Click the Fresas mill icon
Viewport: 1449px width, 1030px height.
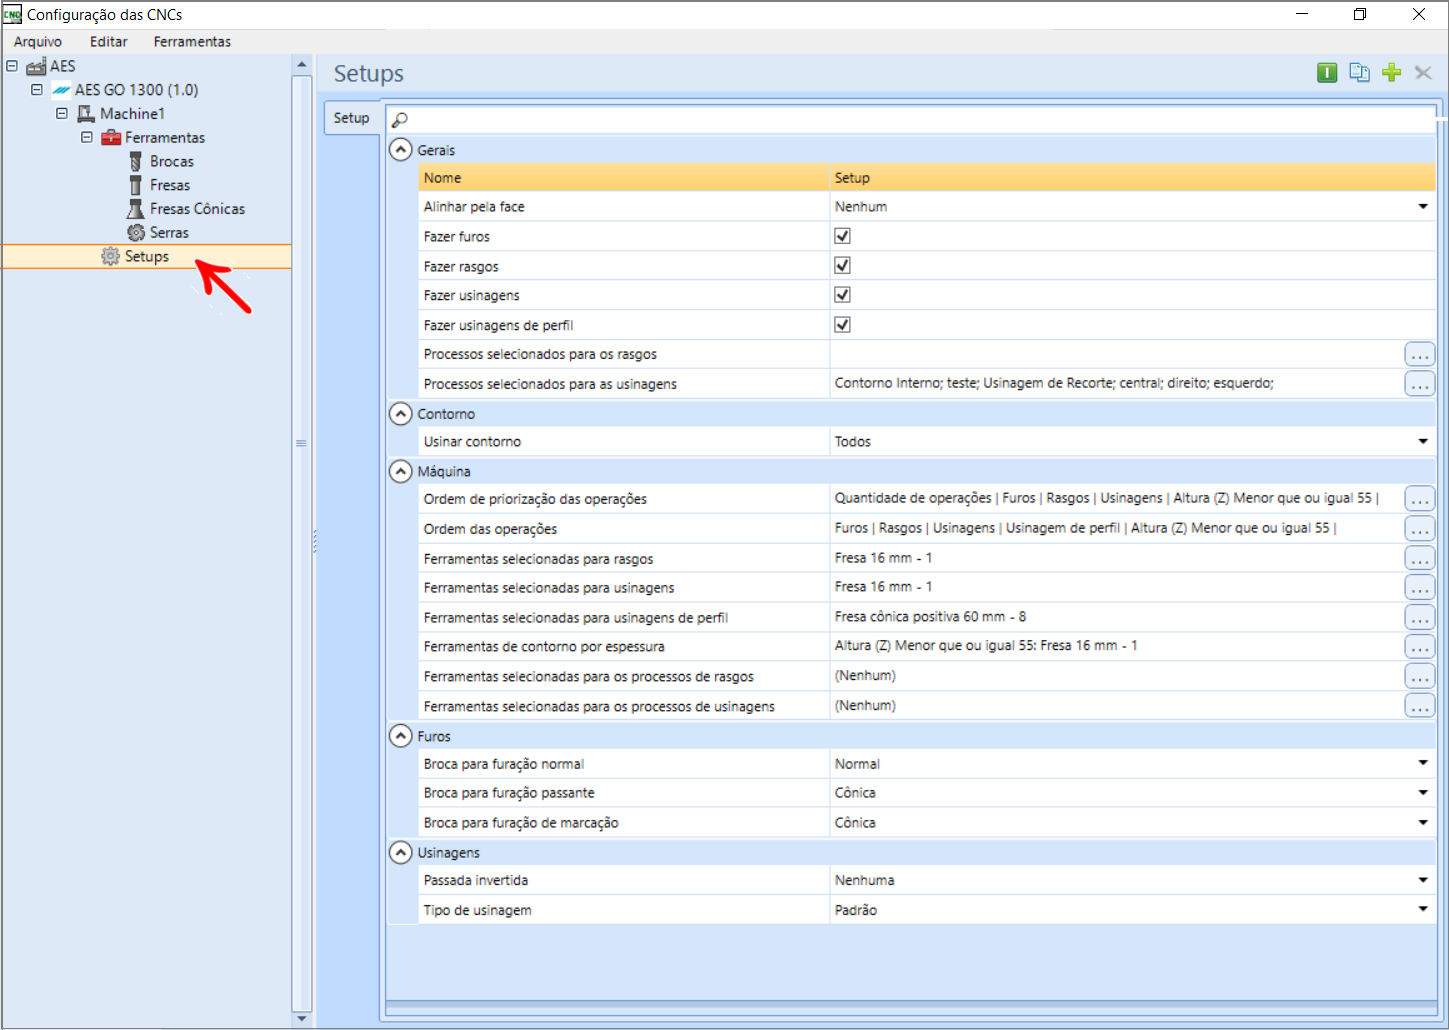(135, 185)
